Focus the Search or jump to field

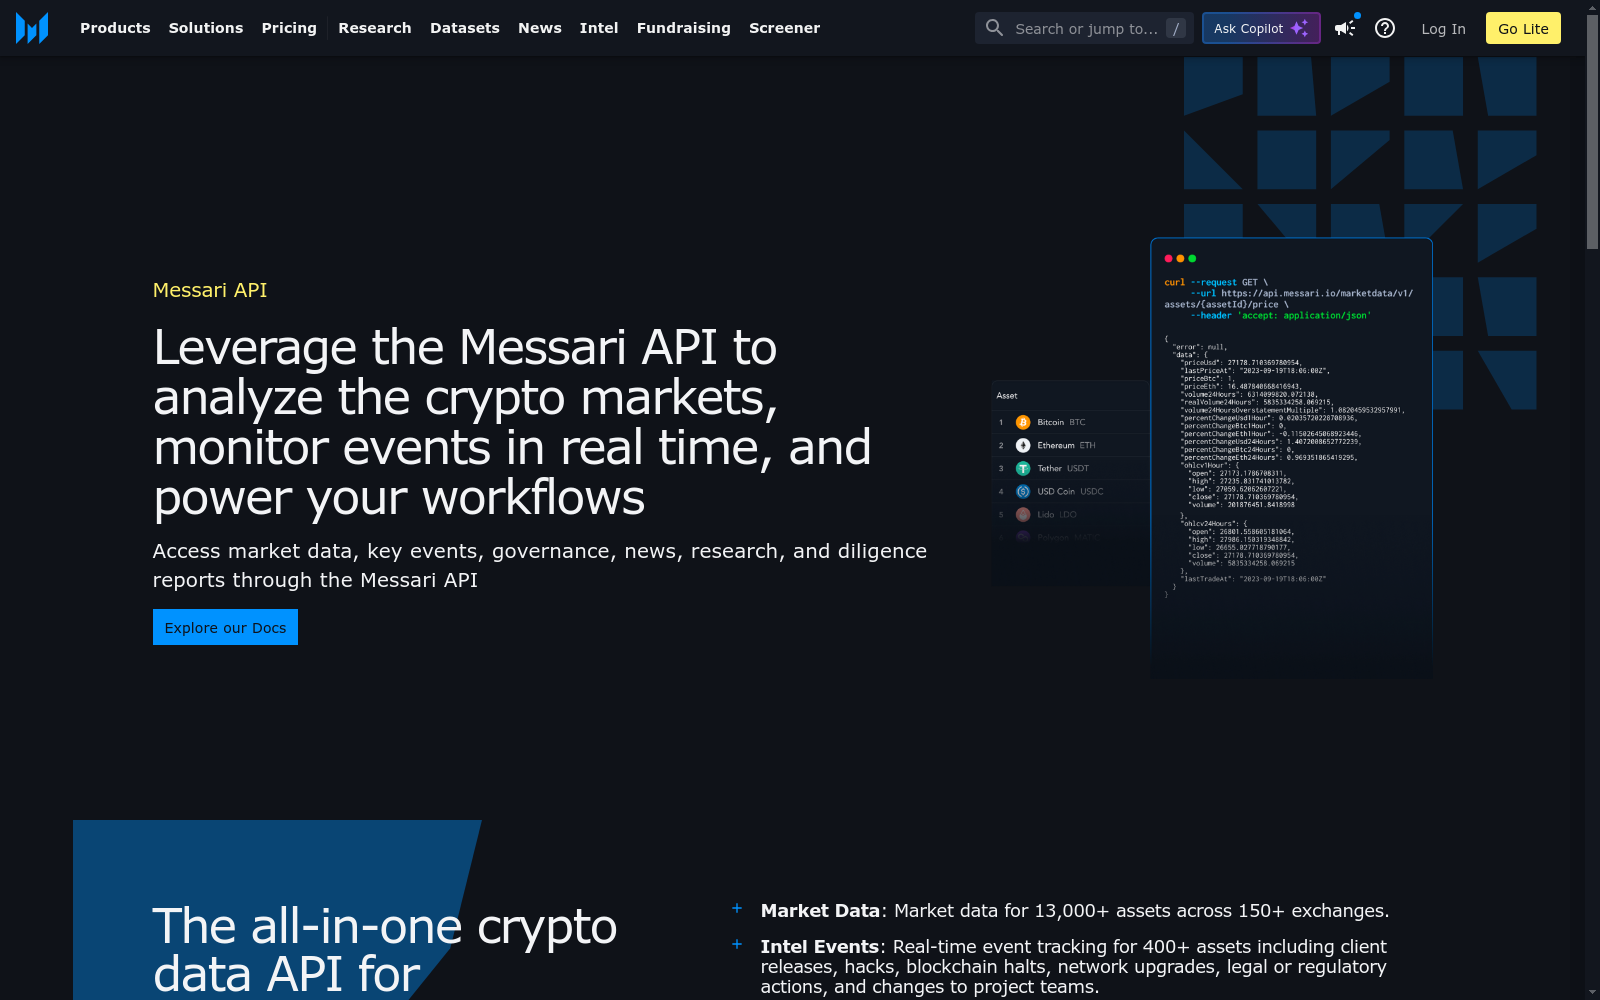tap(1084, 28)
